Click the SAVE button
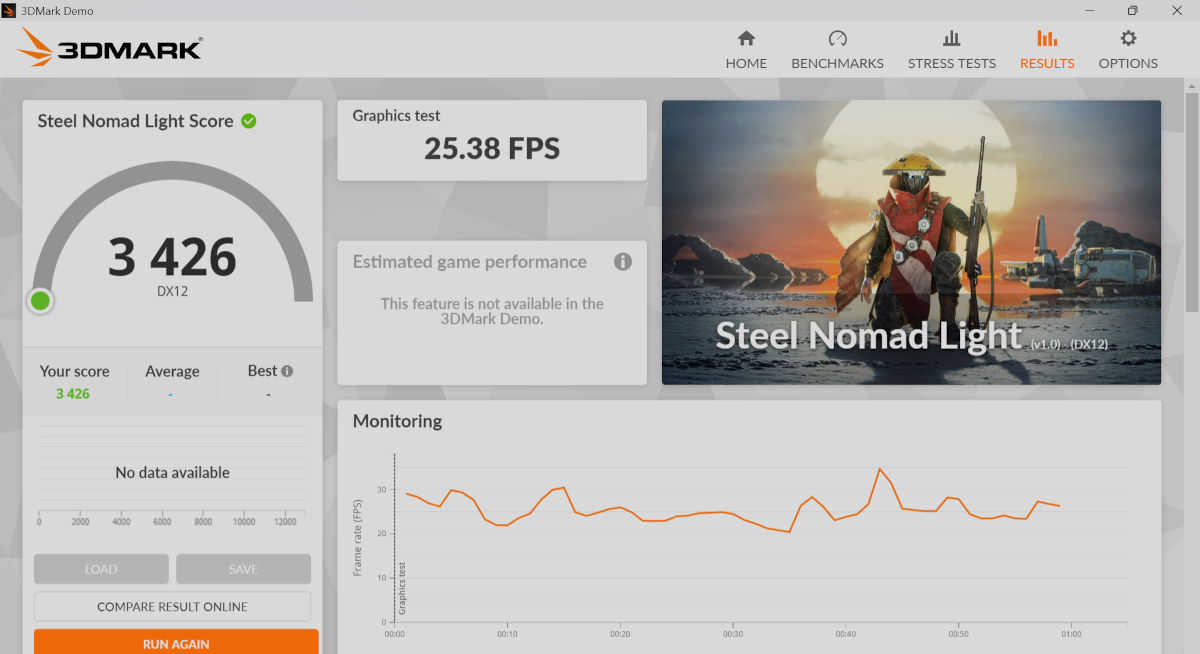Image resolution: width=1200 pixels, height=654 pixels. [243, 569]
